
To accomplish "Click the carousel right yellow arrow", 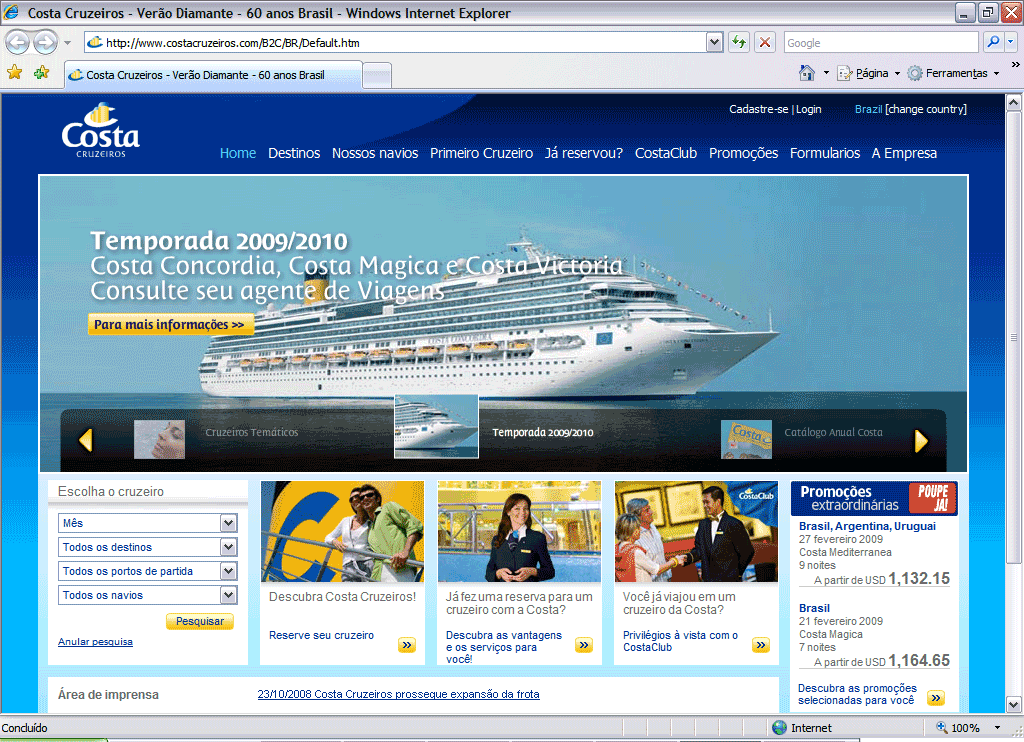I will 921,441.
